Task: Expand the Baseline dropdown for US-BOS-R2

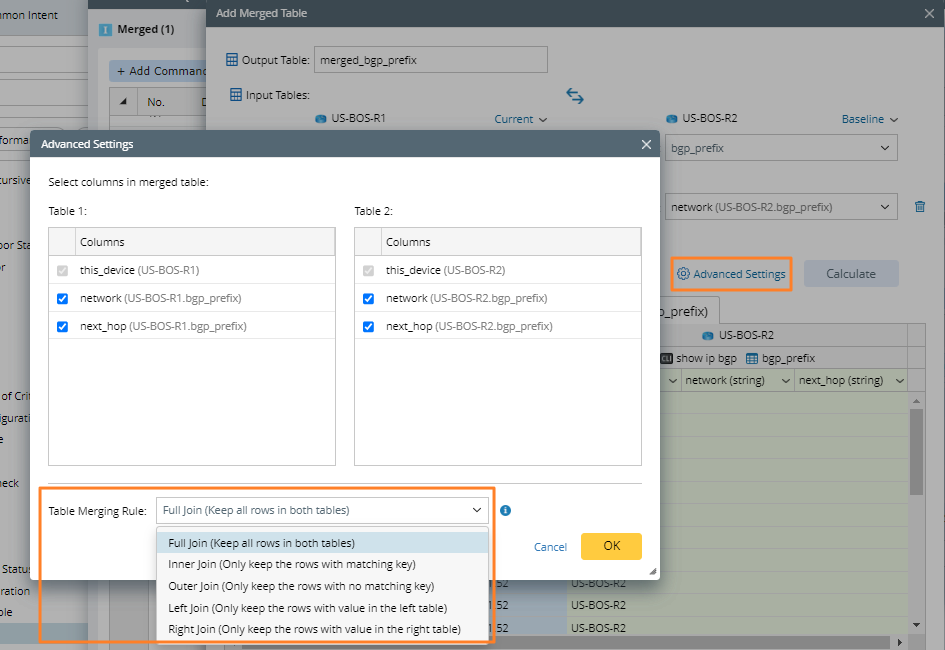Action: point(869,119)
